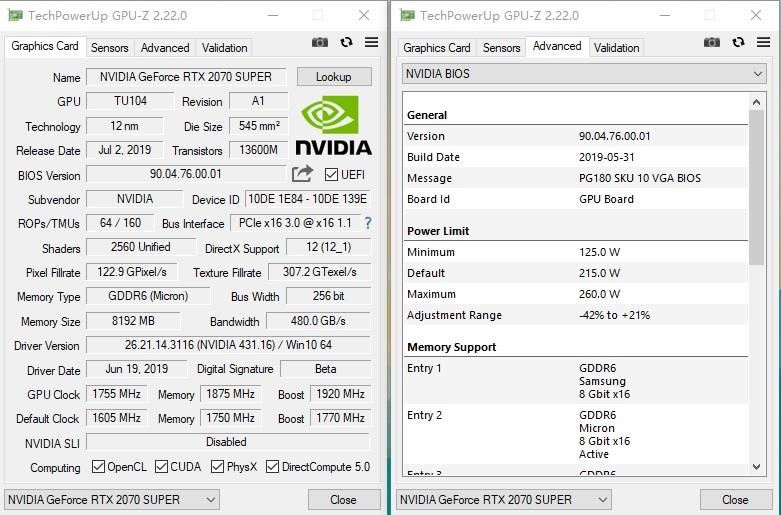Screen dimensions: 781x515
Task: Click the refresh icon in Advanced window
Action: (x=738, y=42)
